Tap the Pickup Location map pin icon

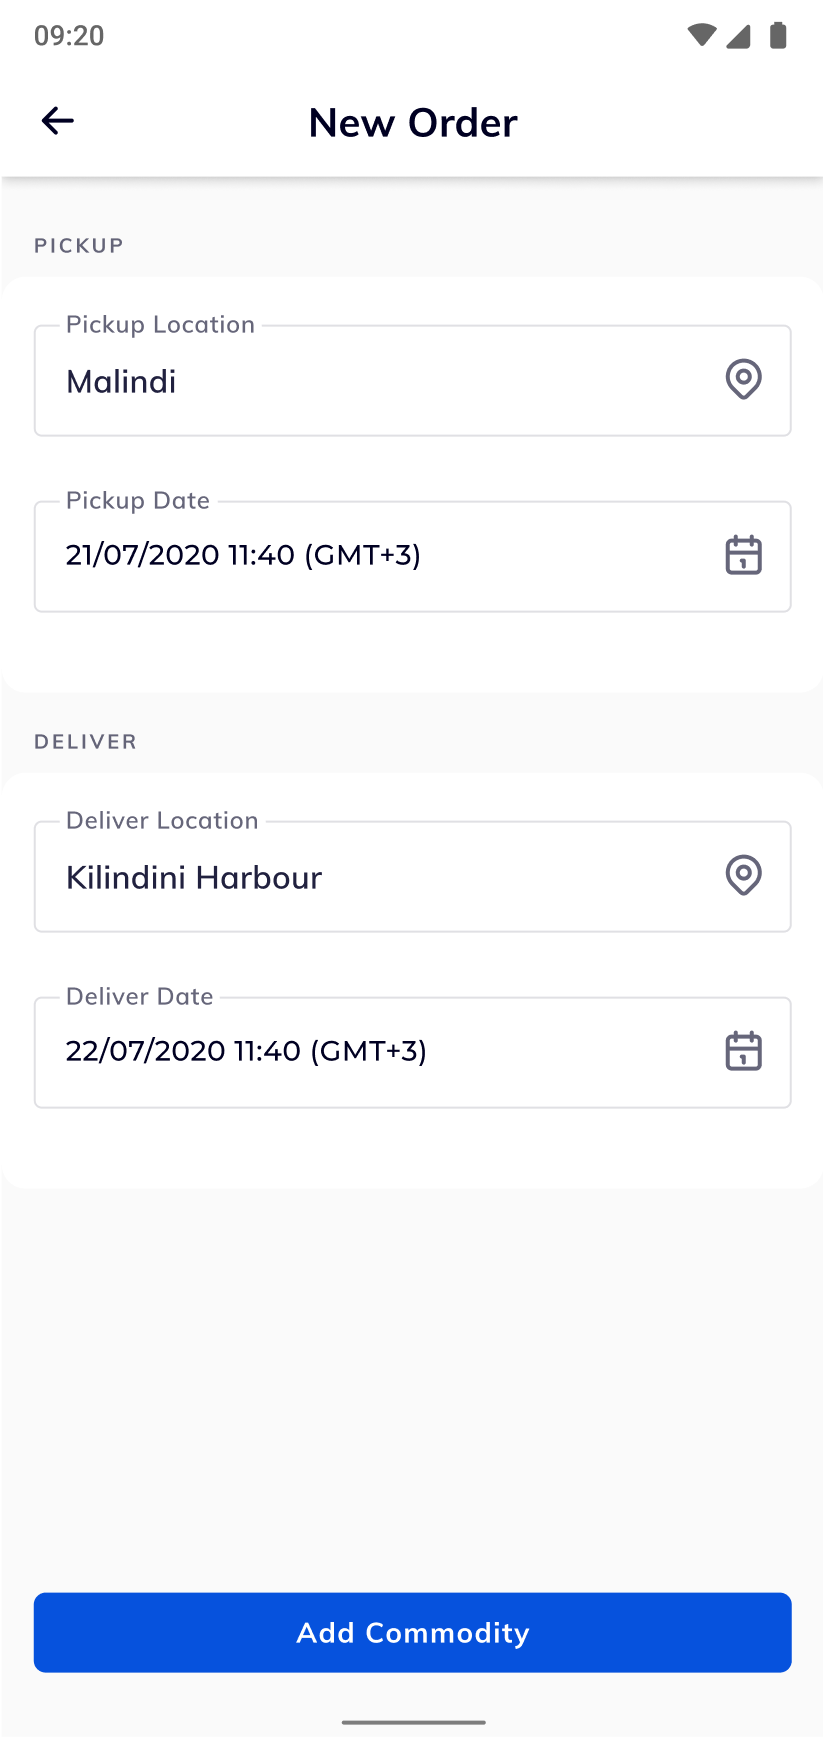point(743,380)
